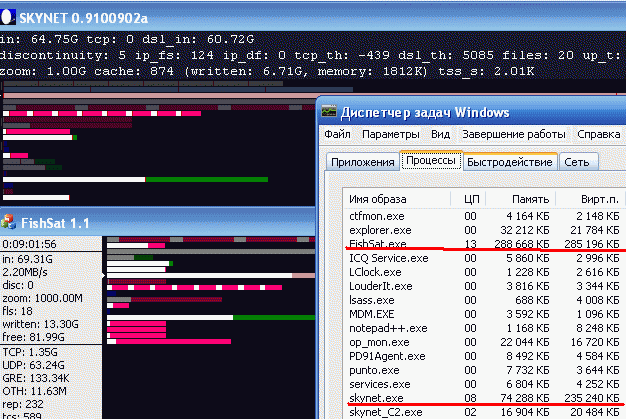Click FishSat speed 2.20MB/s value
Image resolution: width=626 pixels, height=419 pixels.
tap(25, 272)
